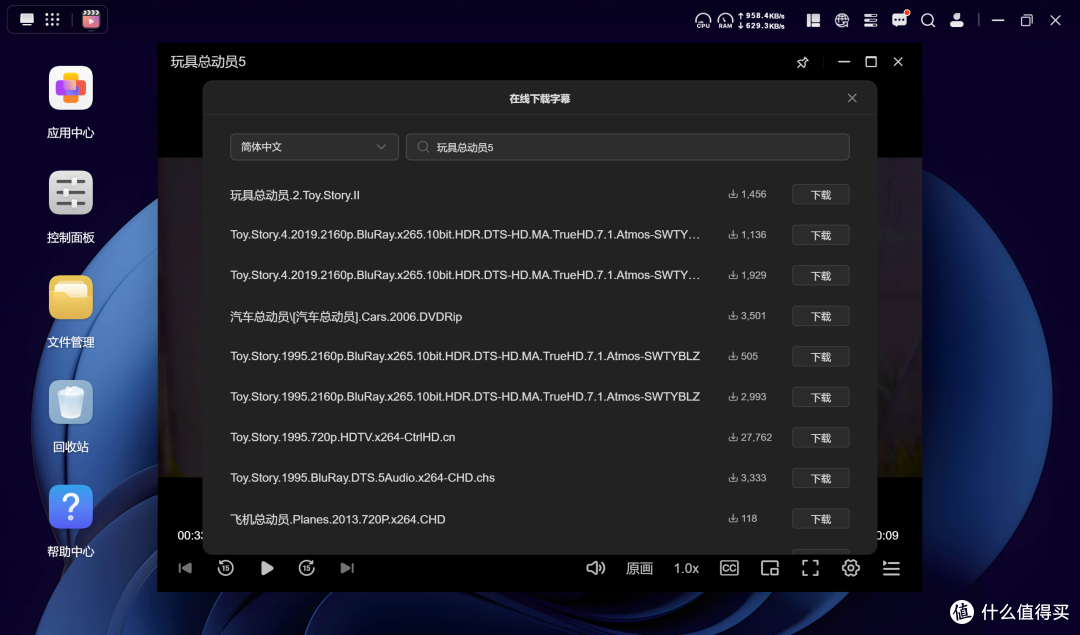
Task: Open the 应用中心 desktop icon
Action: coord(71,88)
